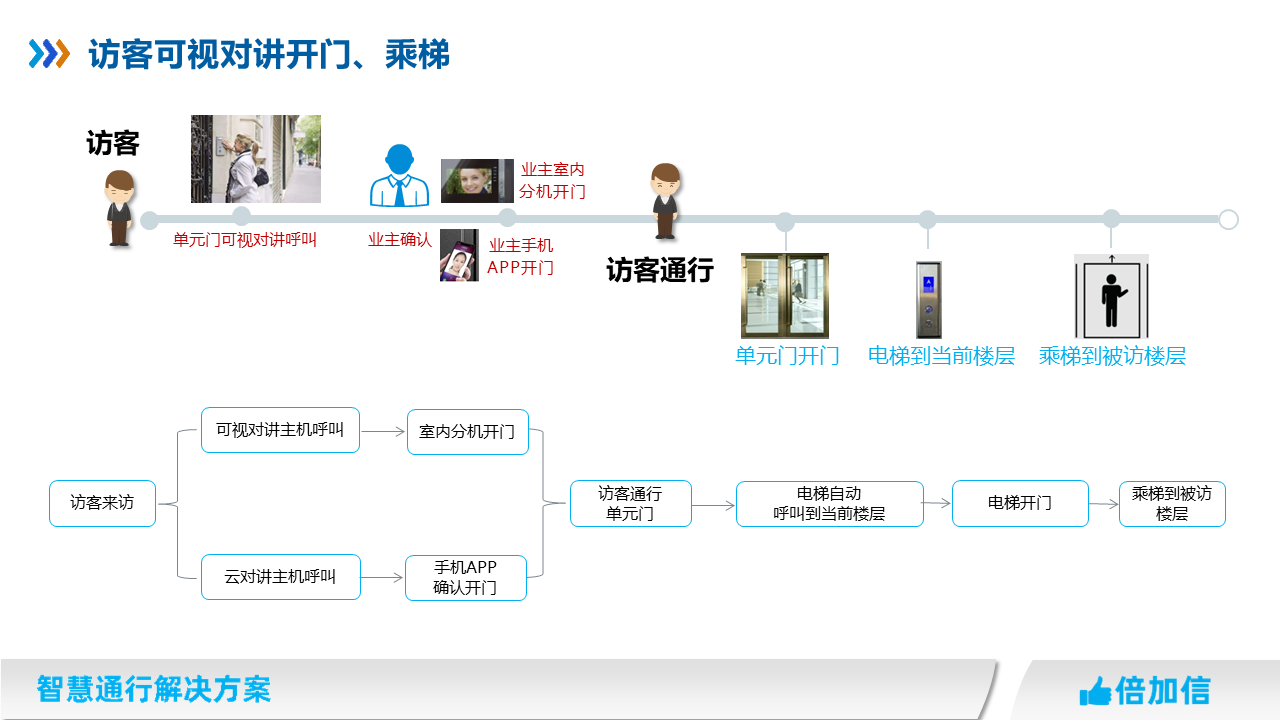The image size is (1280, 720).
Task: Click the thumbs-up 倍加信 logo
Action: click(x=1145, y=690)
